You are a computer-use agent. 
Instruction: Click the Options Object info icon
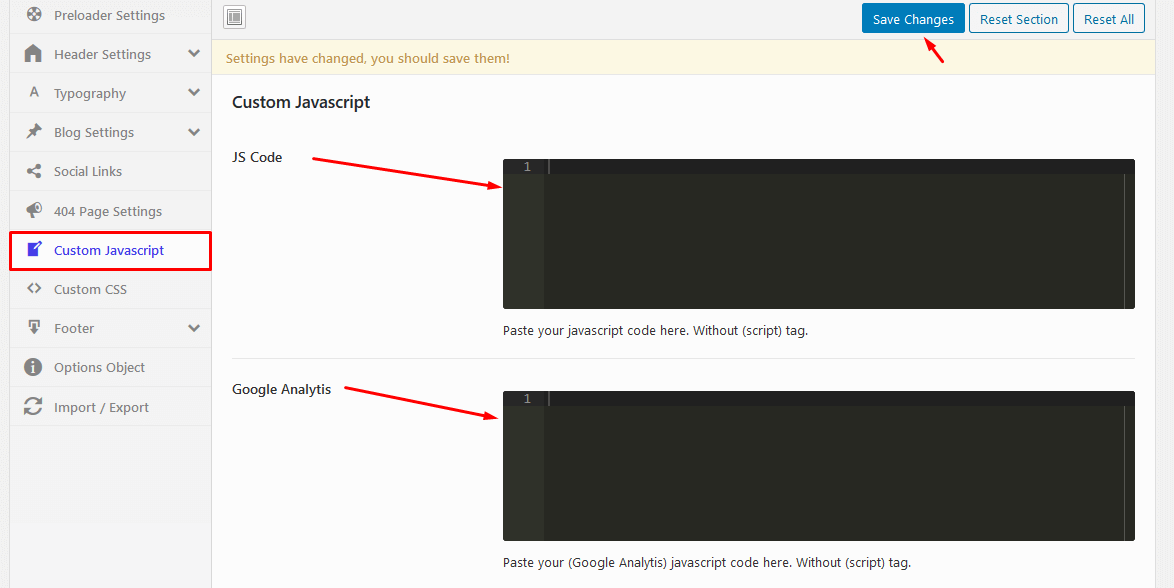click(x=34, y=367)
